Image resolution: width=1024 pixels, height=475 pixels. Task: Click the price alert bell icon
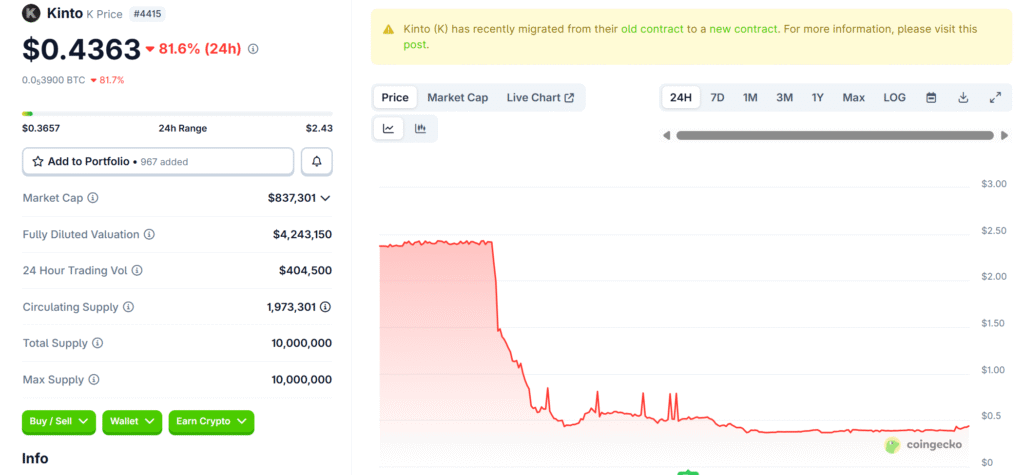tap(317, 161)
